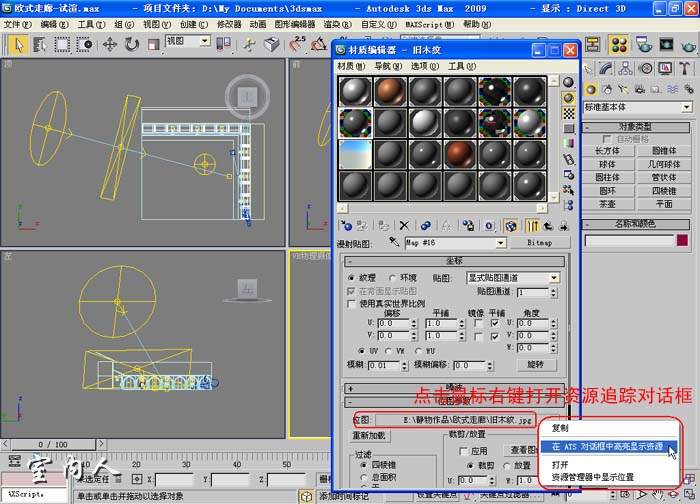Open the 文件 menu
700x504 pixels.
pos(17,24)
